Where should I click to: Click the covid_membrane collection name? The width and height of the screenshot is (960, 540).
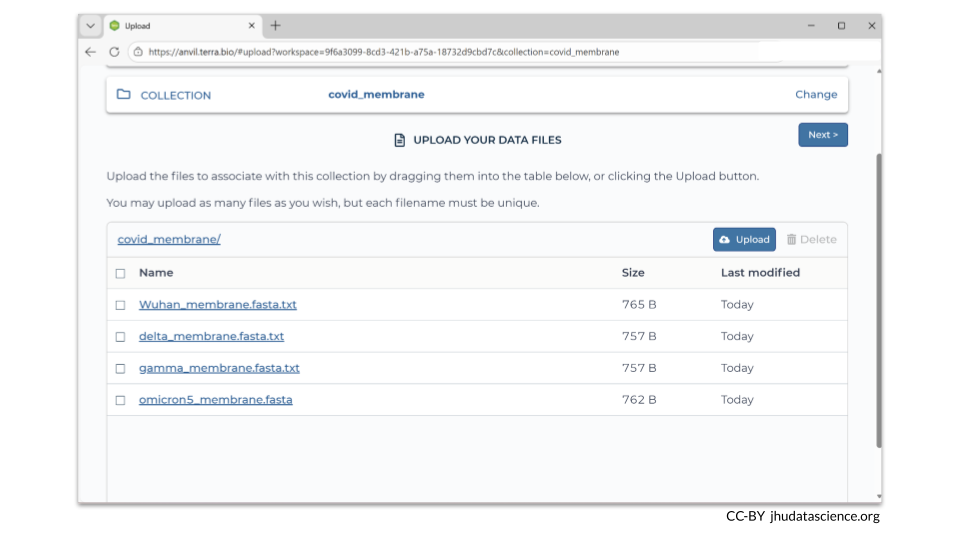coord(376,94)
